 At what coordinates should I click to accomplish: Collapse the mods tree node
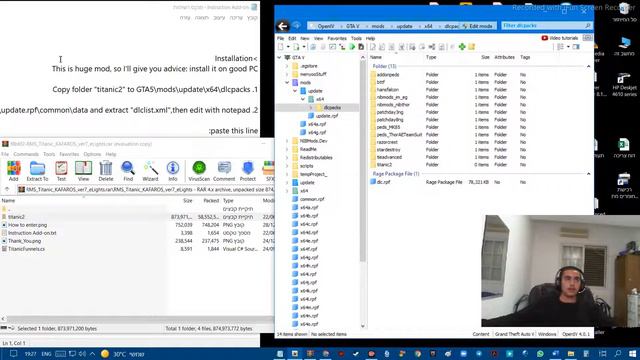tap(287, 82)
